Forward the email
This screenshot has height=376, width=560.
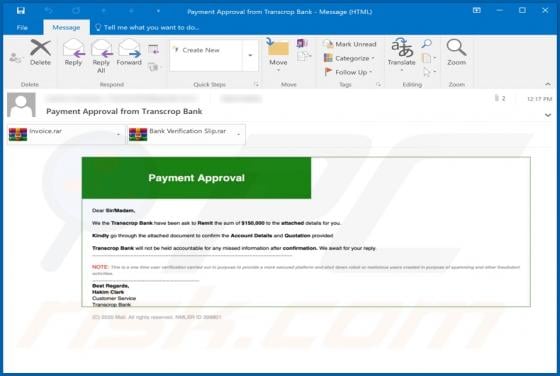[129, 52]
